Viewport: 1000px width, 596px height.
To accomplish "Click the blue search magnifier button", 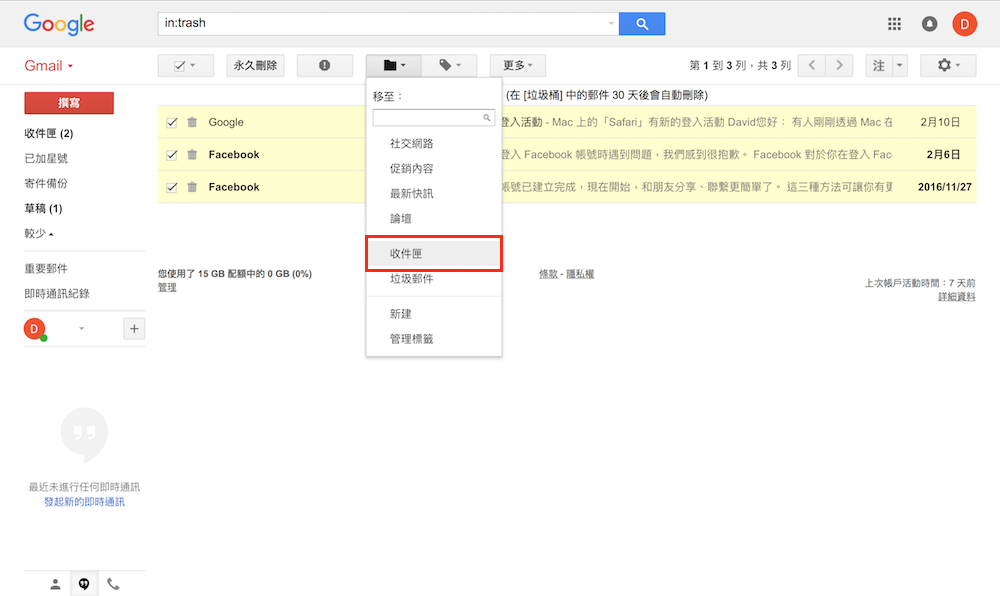I will 641,24.
